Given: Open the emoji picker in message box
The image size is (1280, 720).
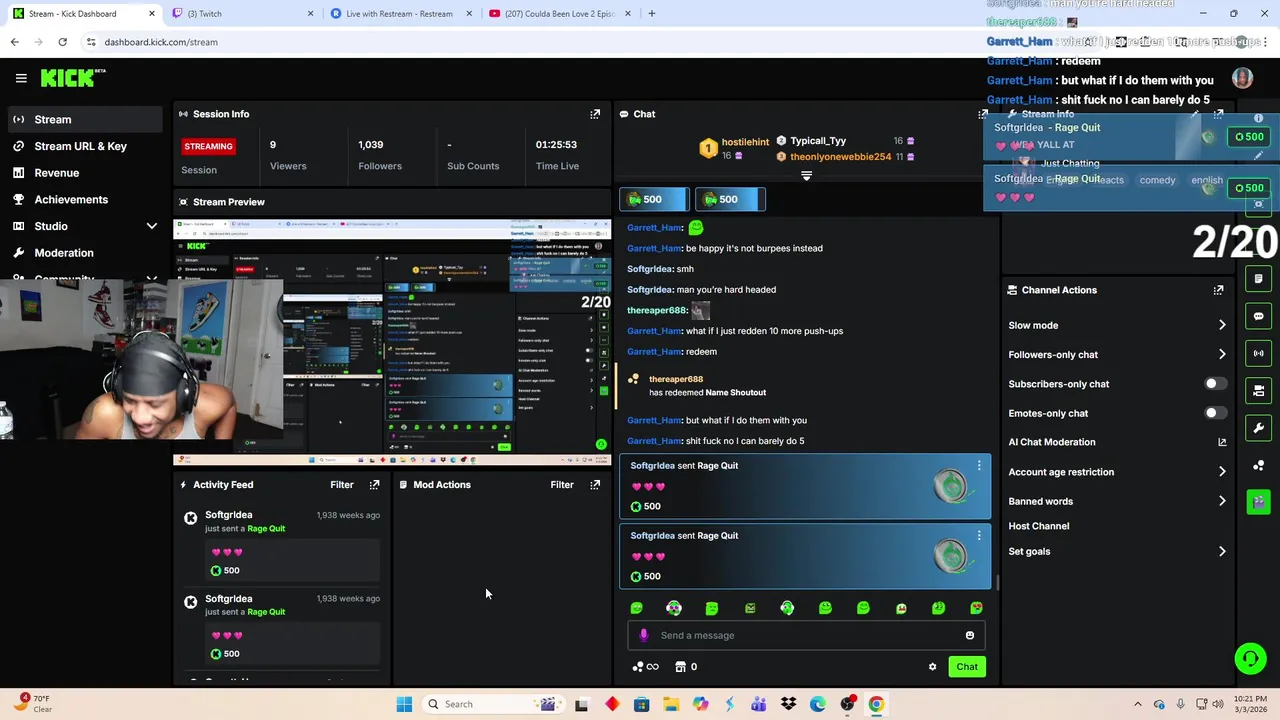Looking at the screenshot, I should (969, 635).
